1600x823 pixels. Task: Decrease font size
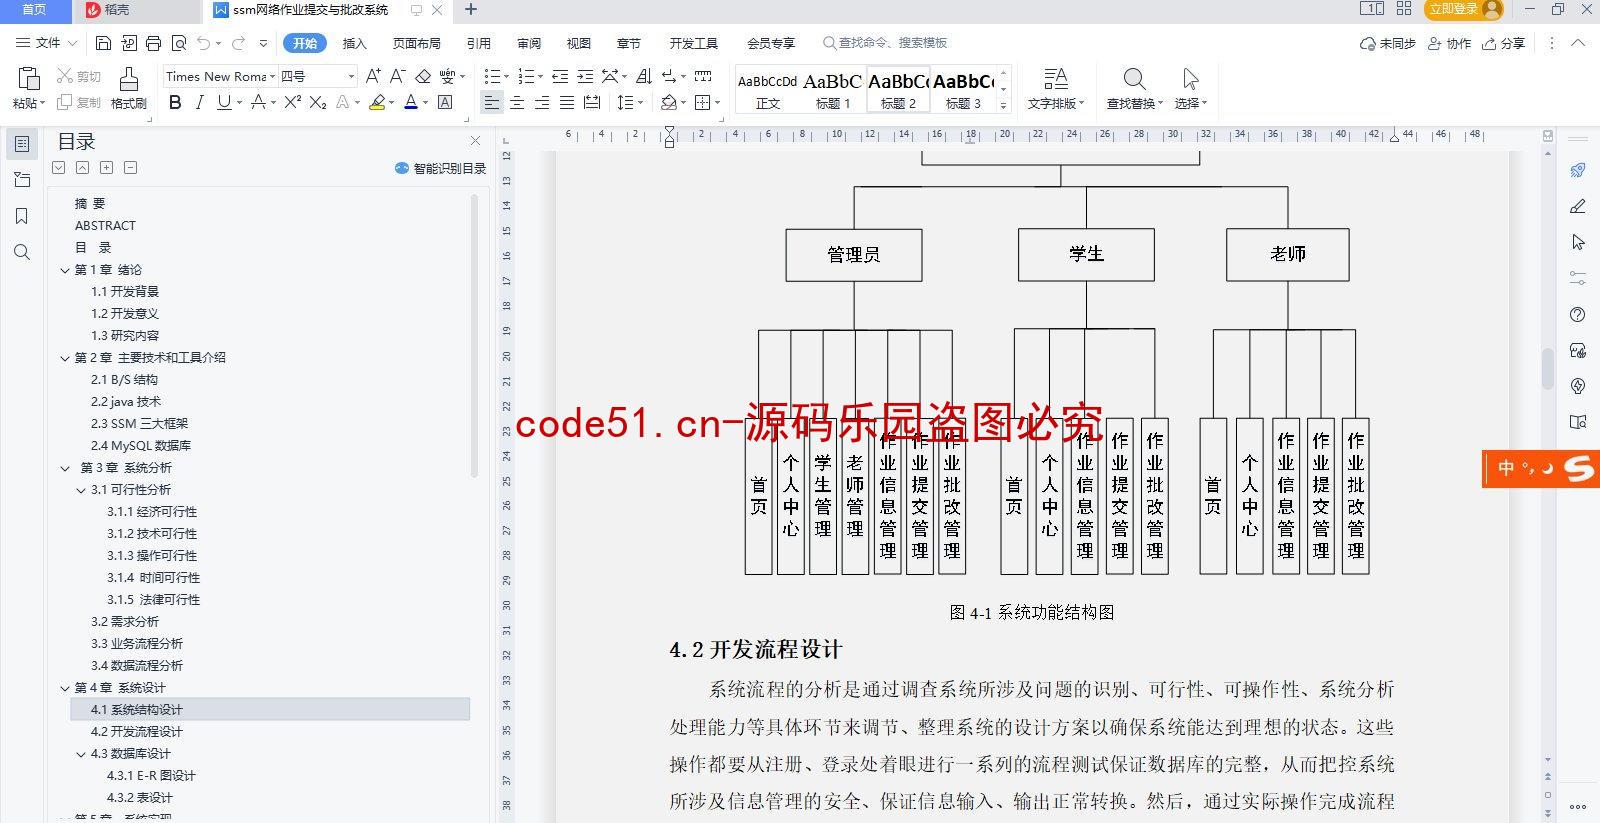[397, 76]
